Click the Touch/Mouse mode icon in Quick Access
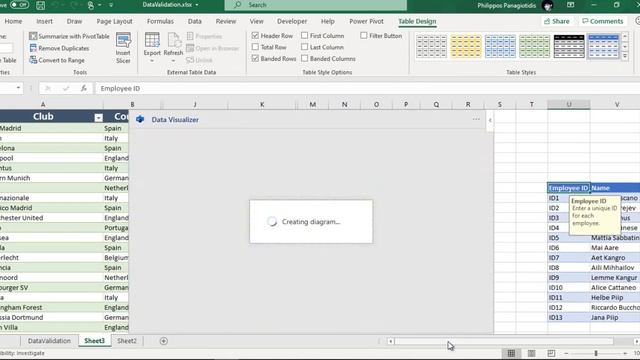Image resolution: width=640 pixels, height=360 pixels. click(x=91, y=5)
